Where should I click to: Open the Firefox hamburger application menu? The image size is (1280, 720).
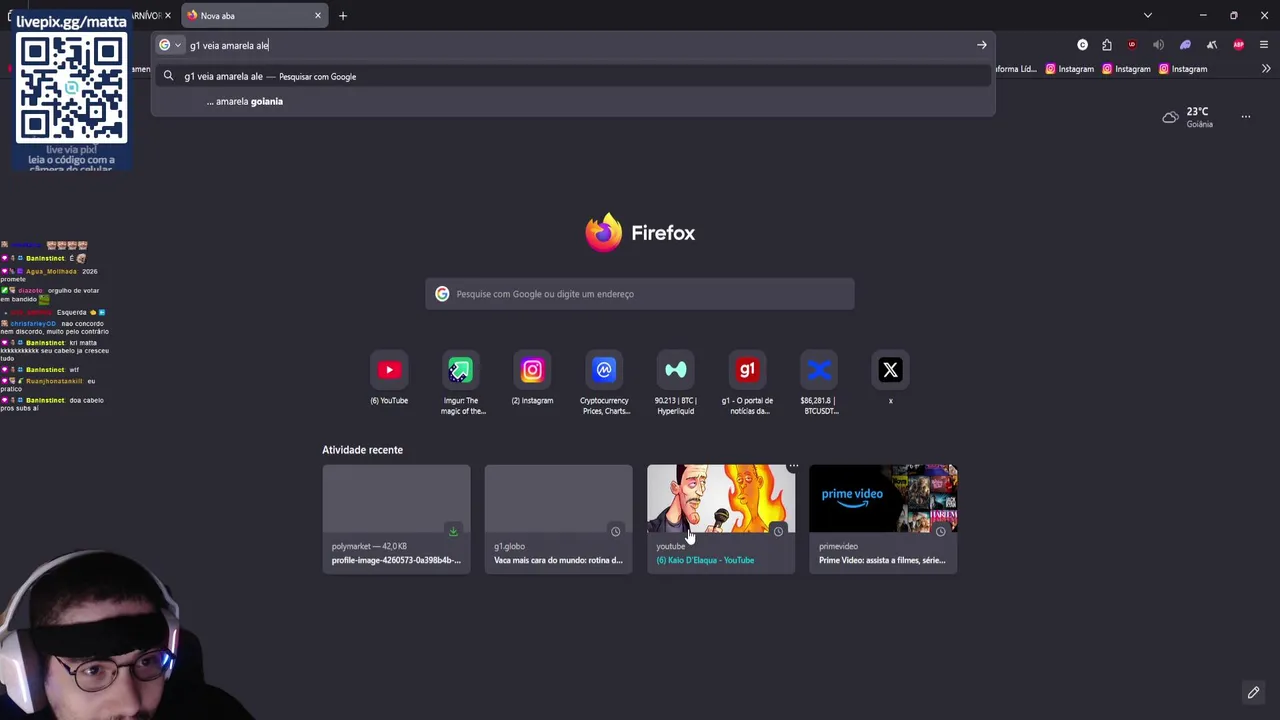[x=1264, y=45]
